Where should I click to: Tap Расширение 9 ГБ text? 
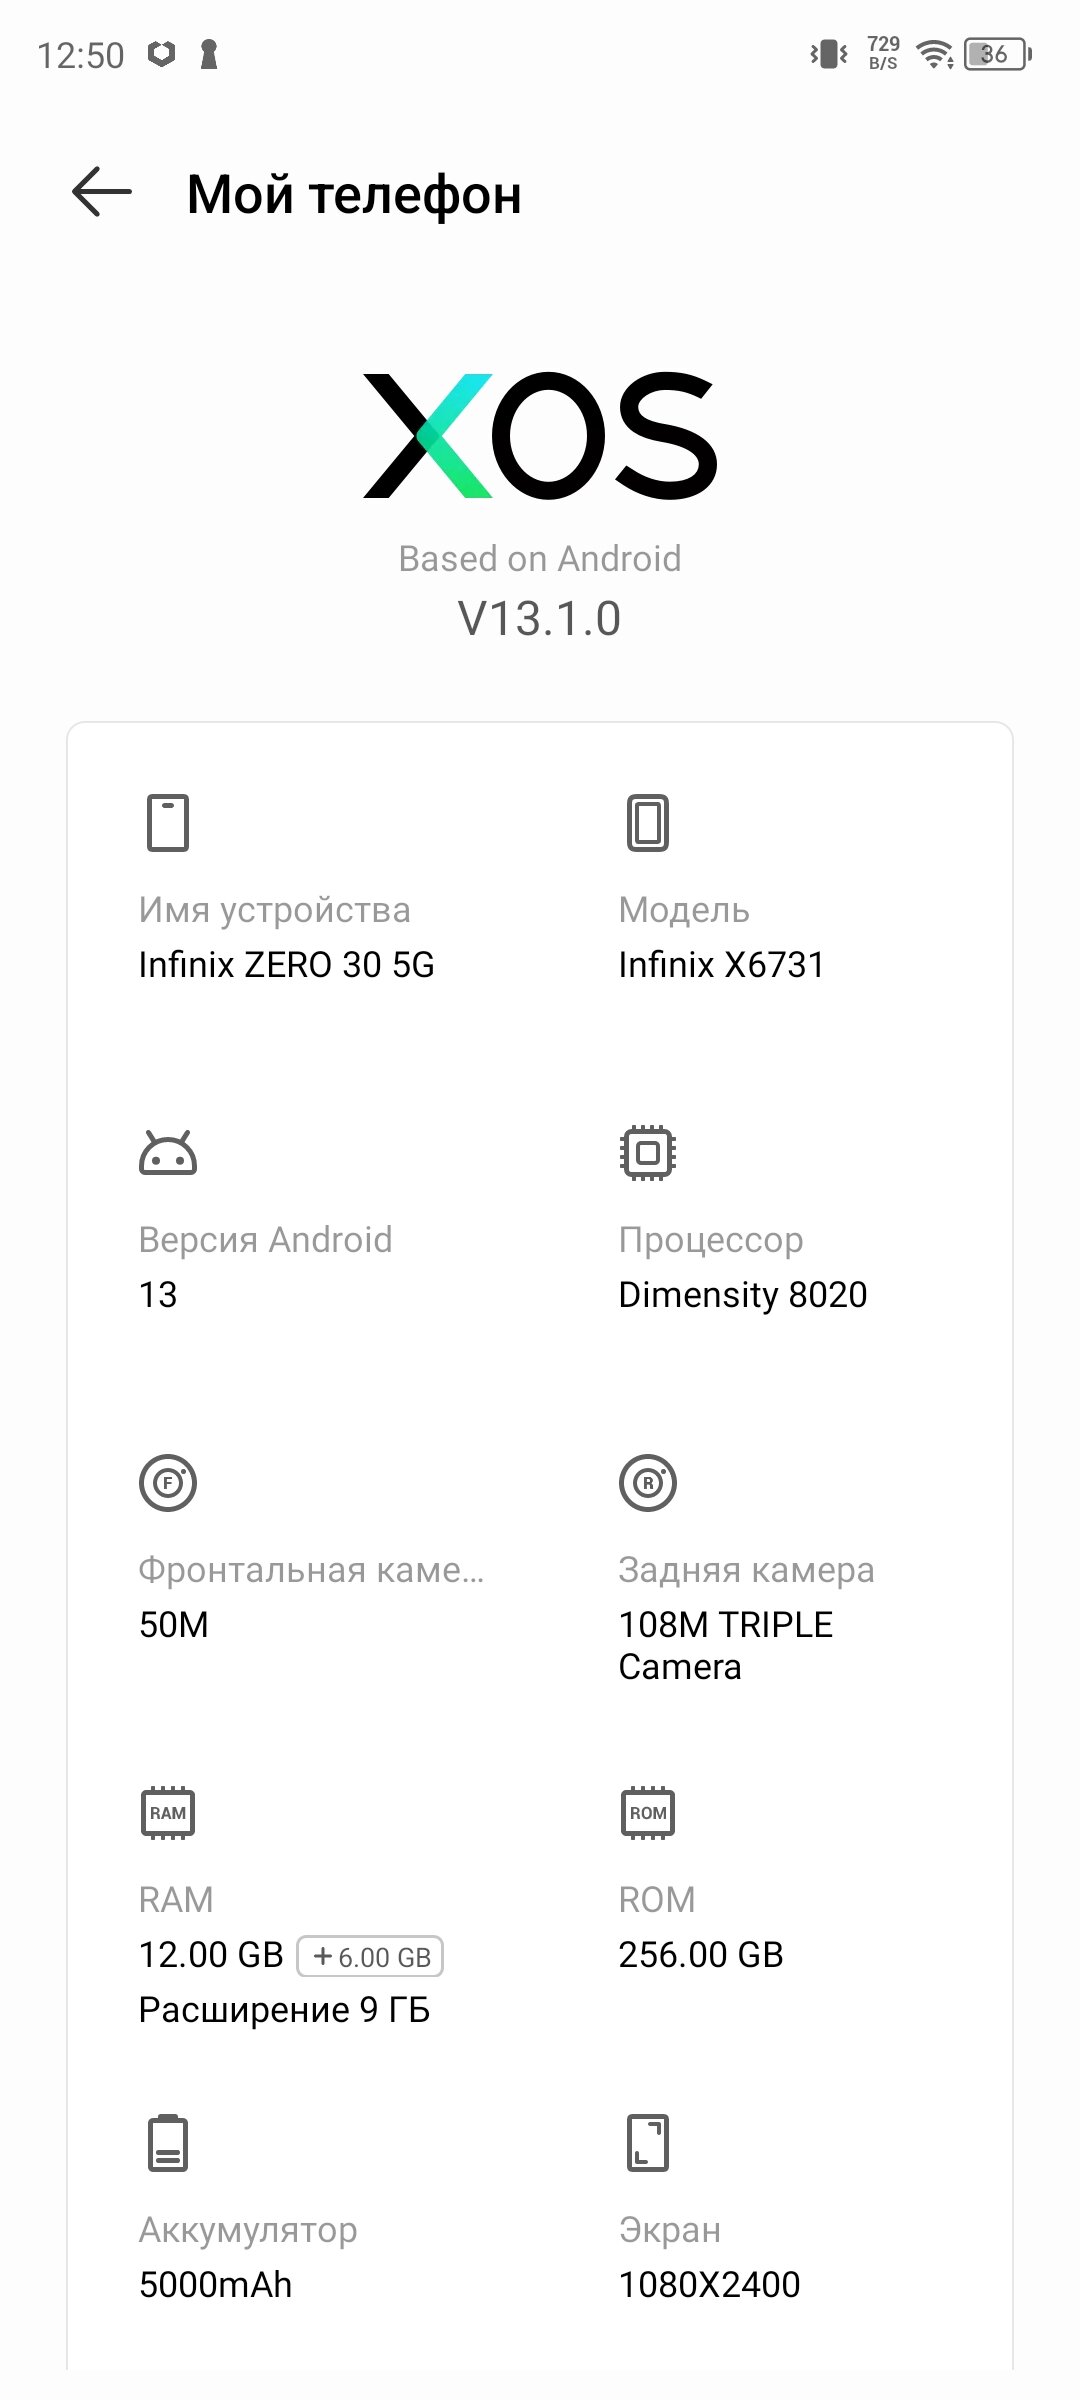[285, 2010]
